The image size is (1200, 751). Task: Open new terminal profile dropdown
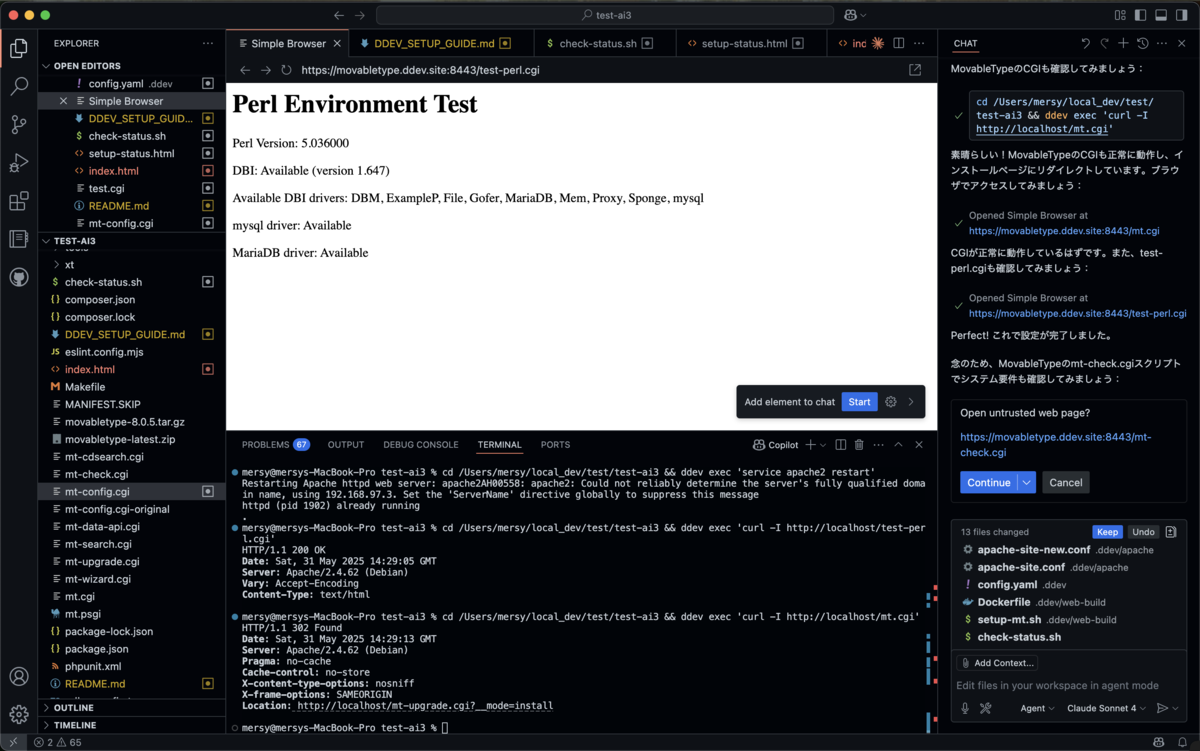823,445
